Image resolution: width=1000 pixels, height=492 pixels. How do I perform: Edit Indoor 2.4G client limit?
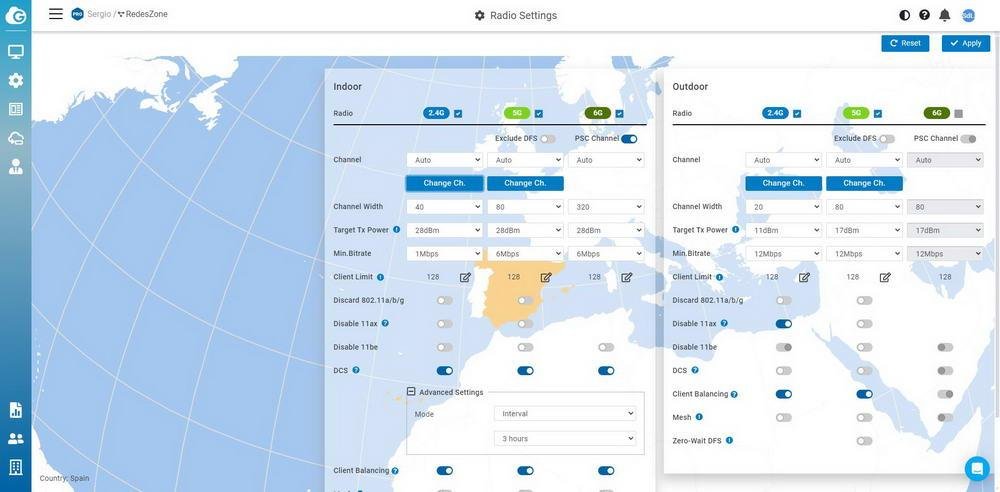point(465,277)
